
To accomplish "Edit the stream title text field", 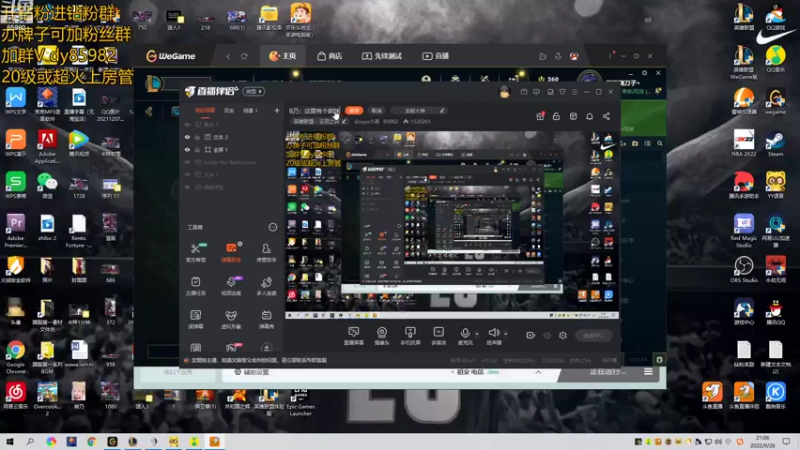I will pos(316,111).
